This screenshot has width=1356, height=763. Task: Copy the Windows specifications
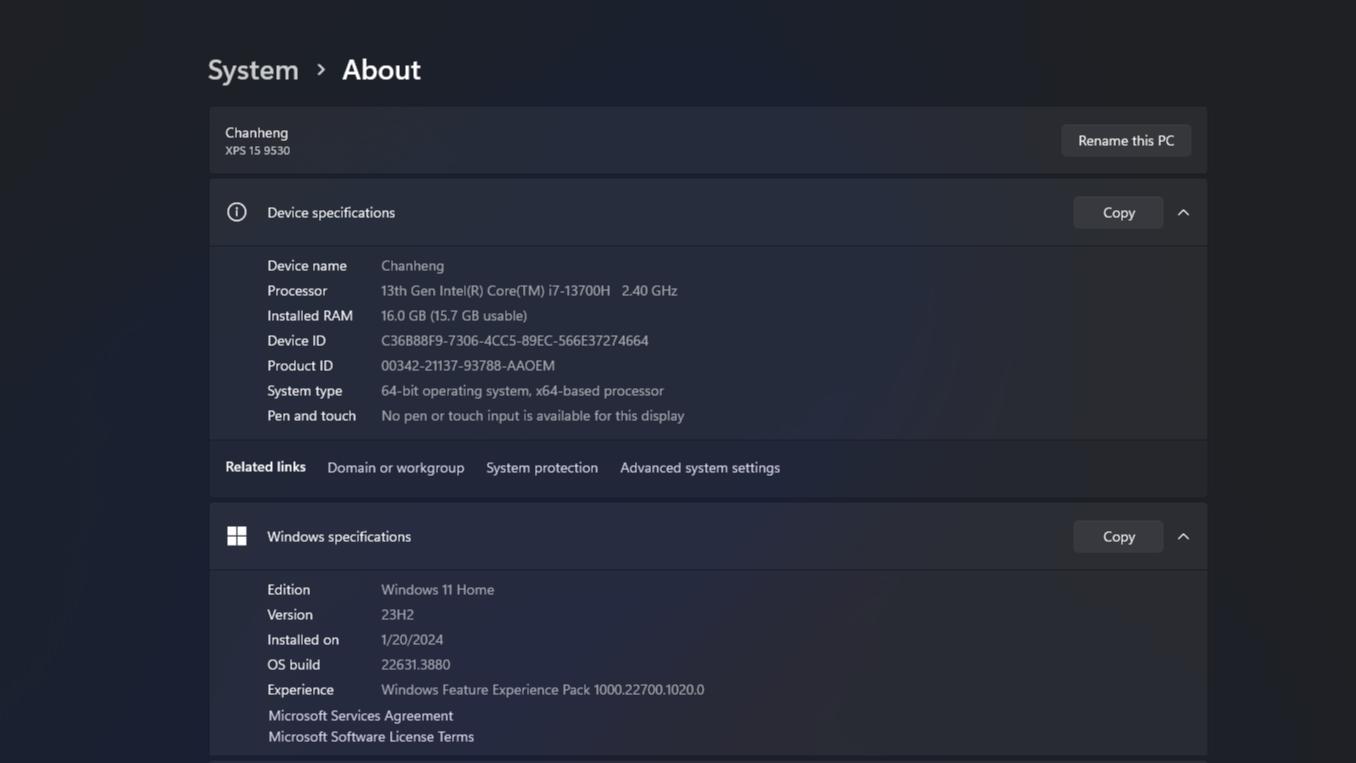(1118, 536)
